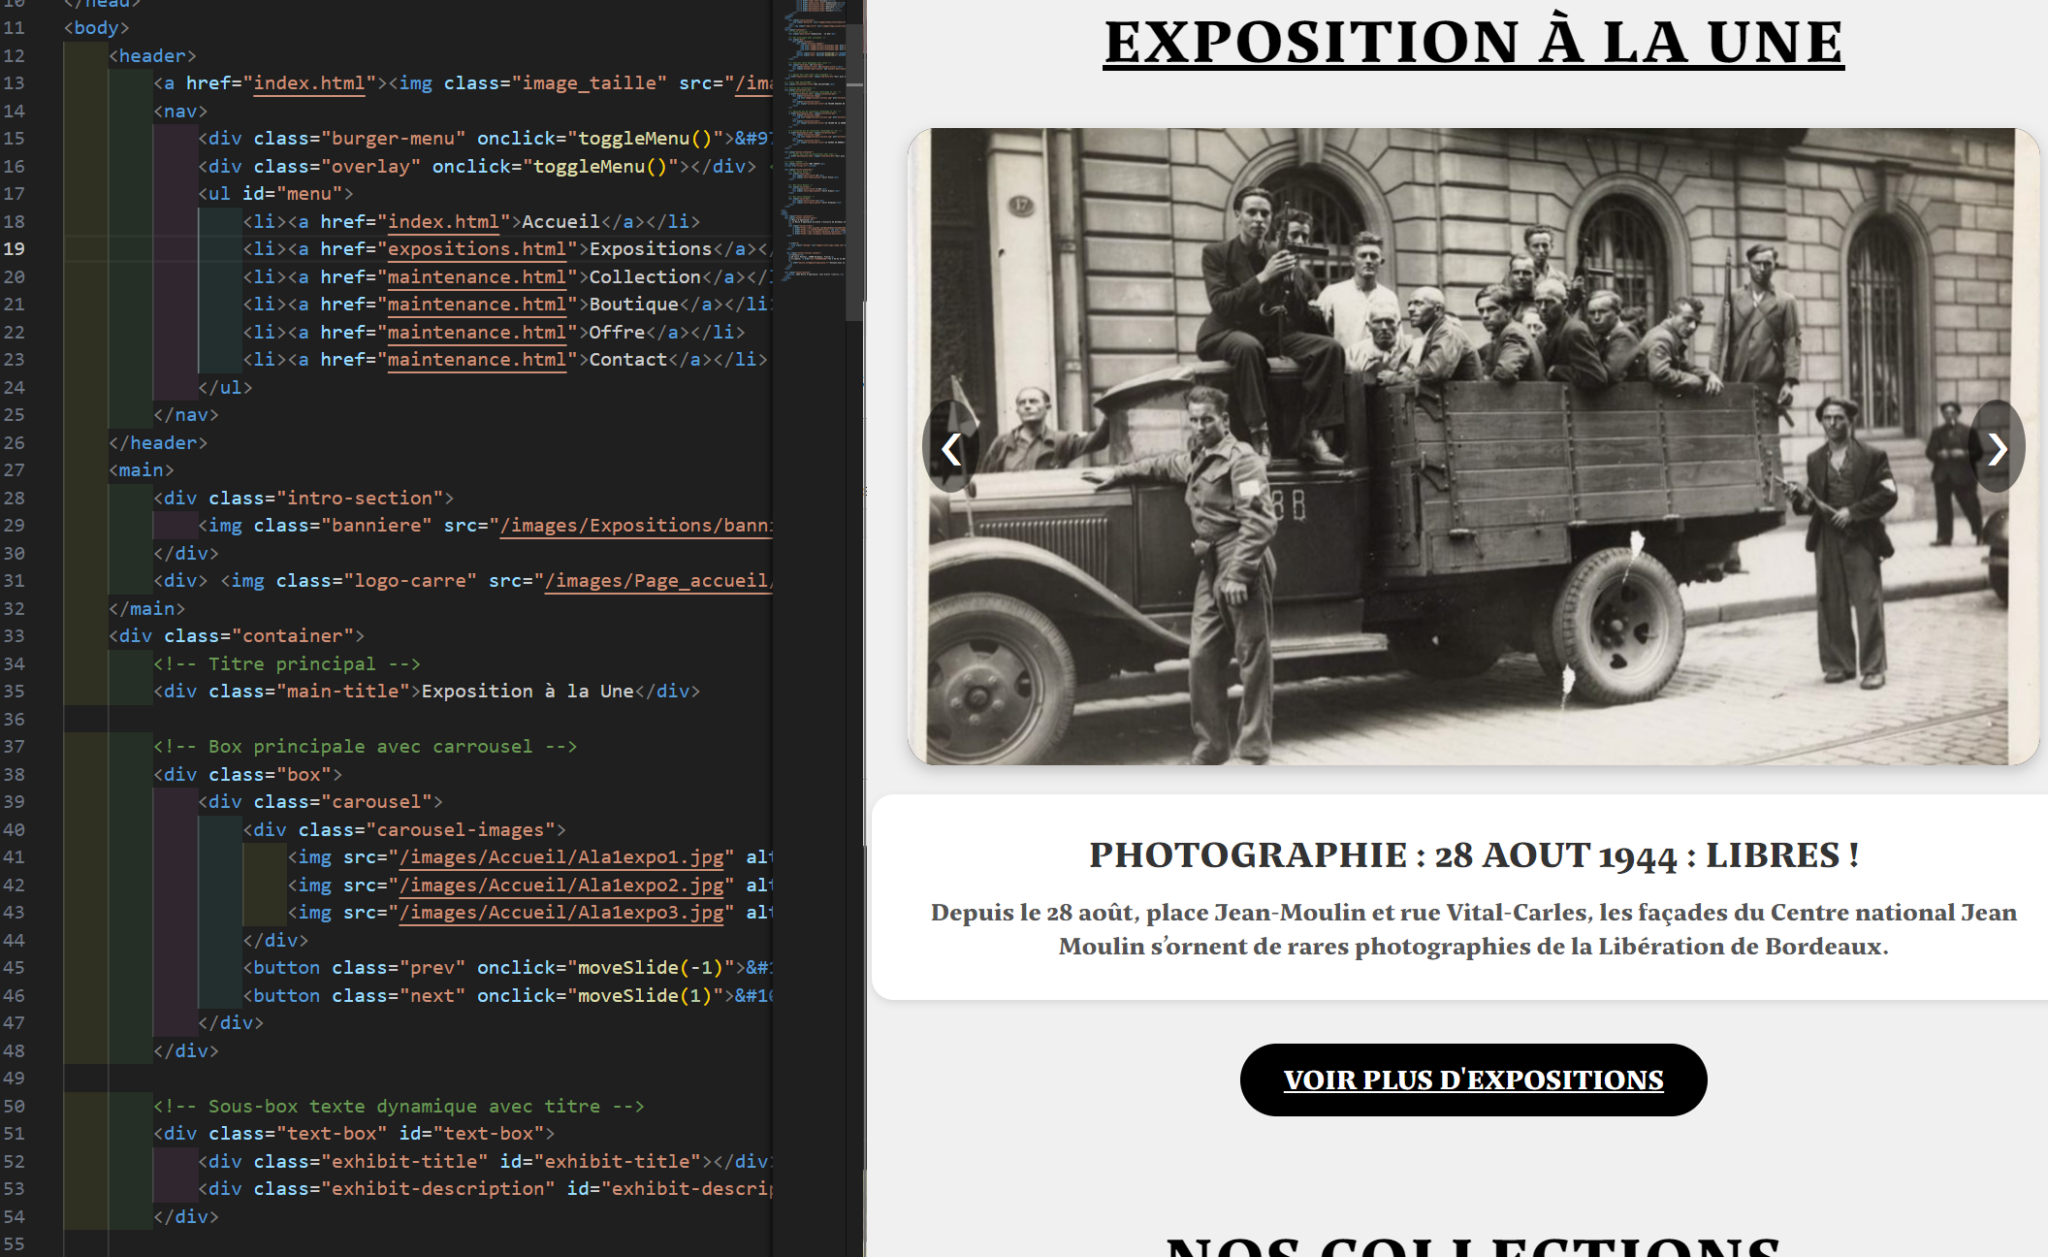Open the banniere image src path link
The image size is (2048, 1257).
(x=635, y=526)
